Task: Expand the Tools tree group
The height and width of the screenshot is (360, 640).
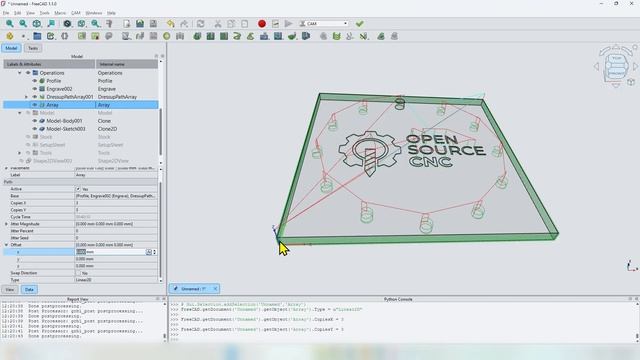Action: (20, 153)
